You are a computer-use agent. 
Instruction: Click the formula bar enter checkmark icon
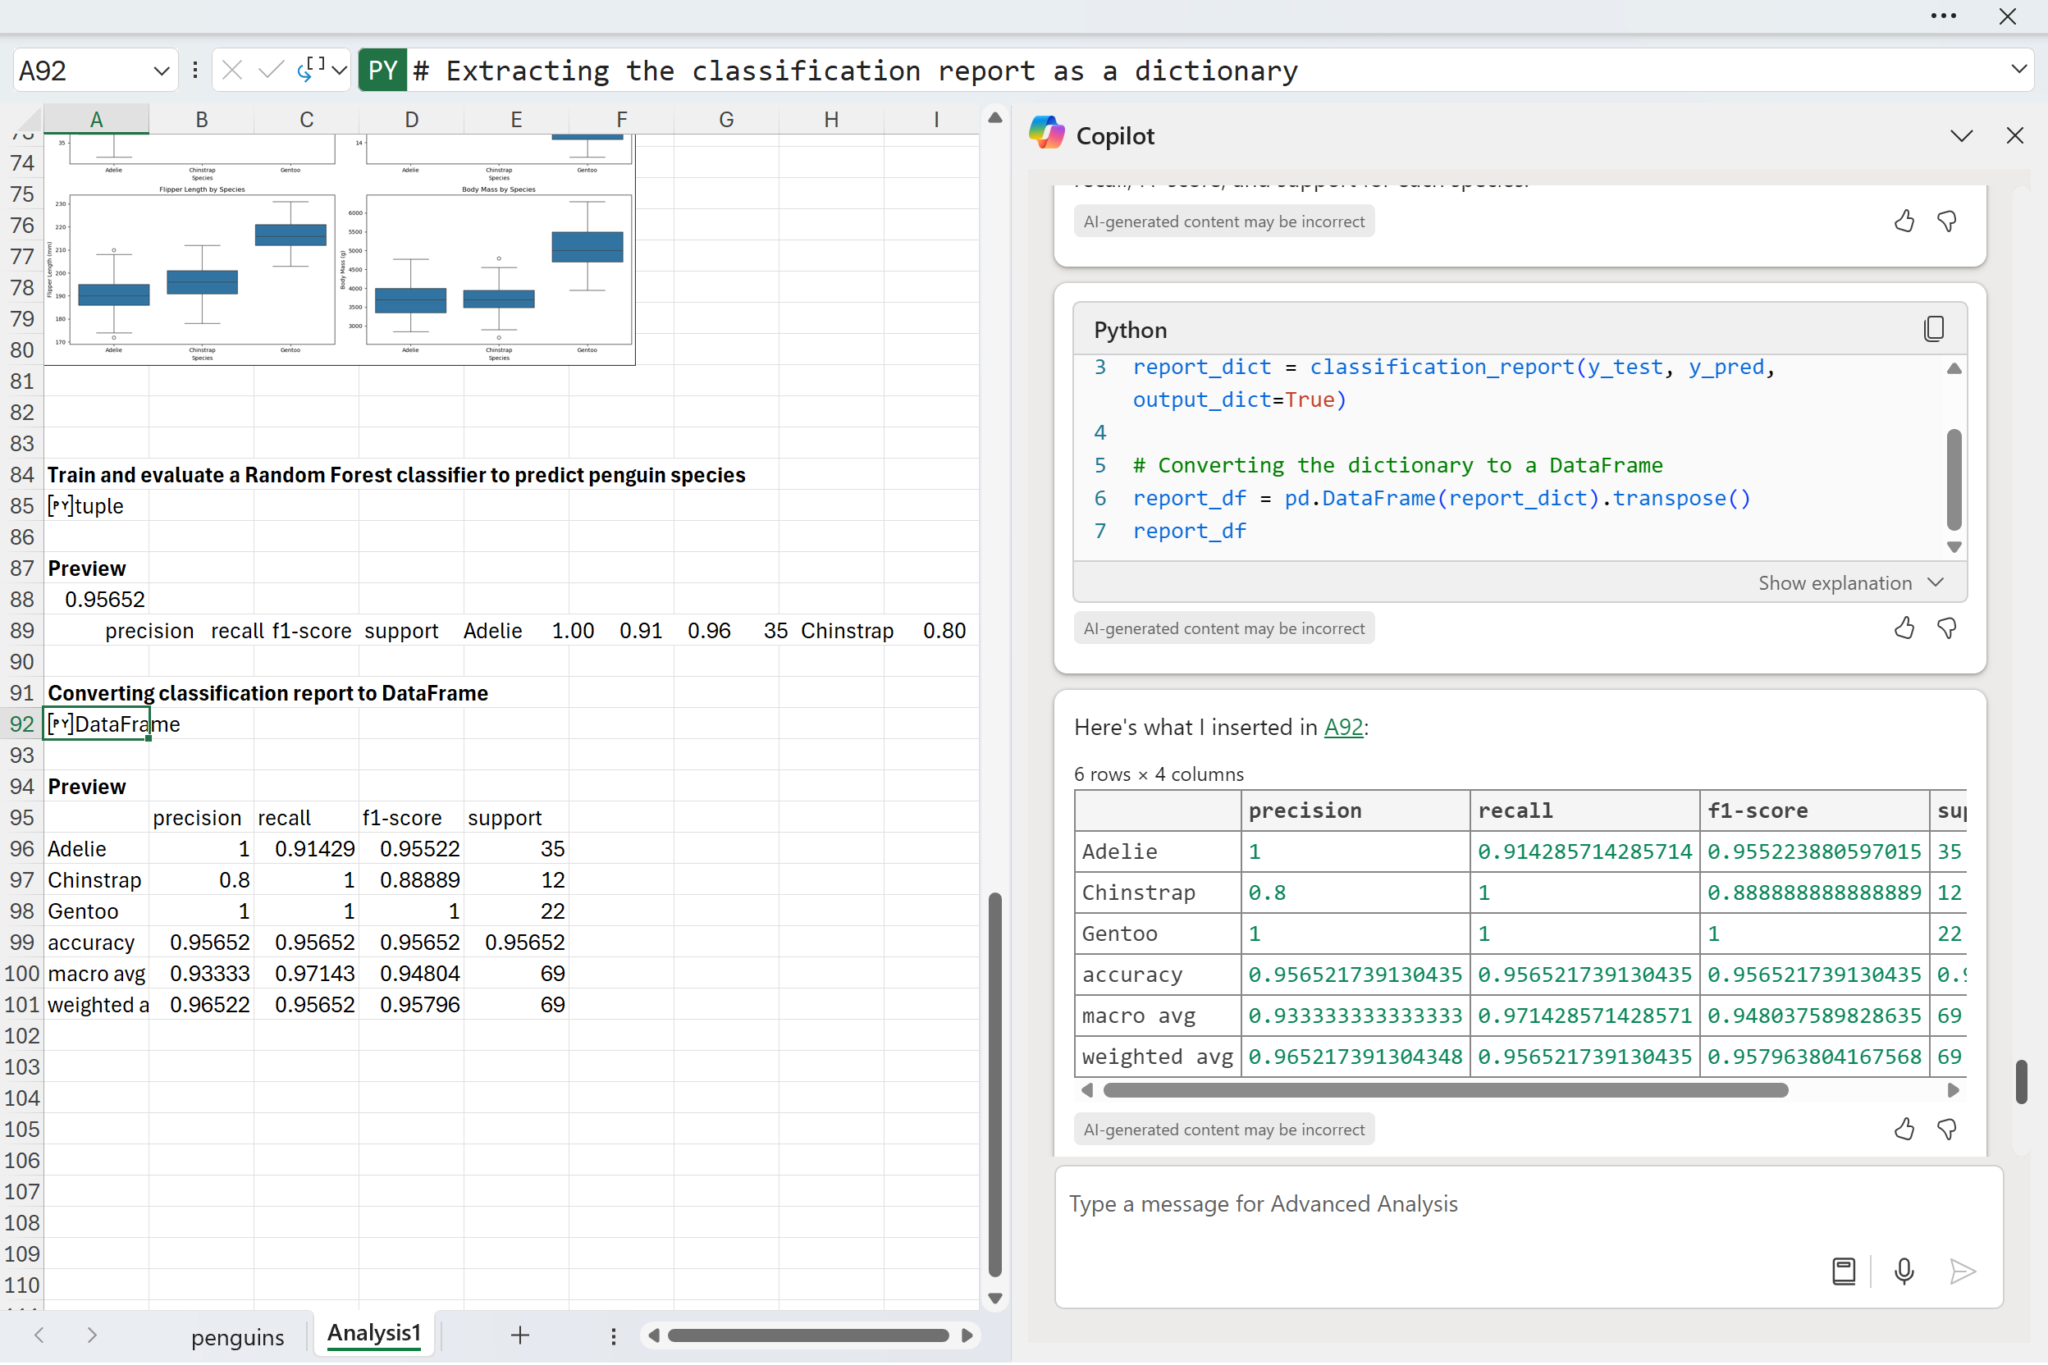point(270,70)
